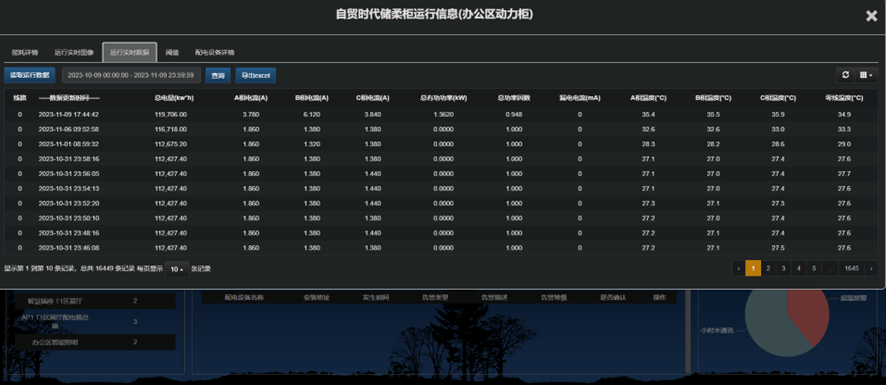Open the 阈值 tab
886x385 pixels.
pyautogui.click(x=172, y=52)
